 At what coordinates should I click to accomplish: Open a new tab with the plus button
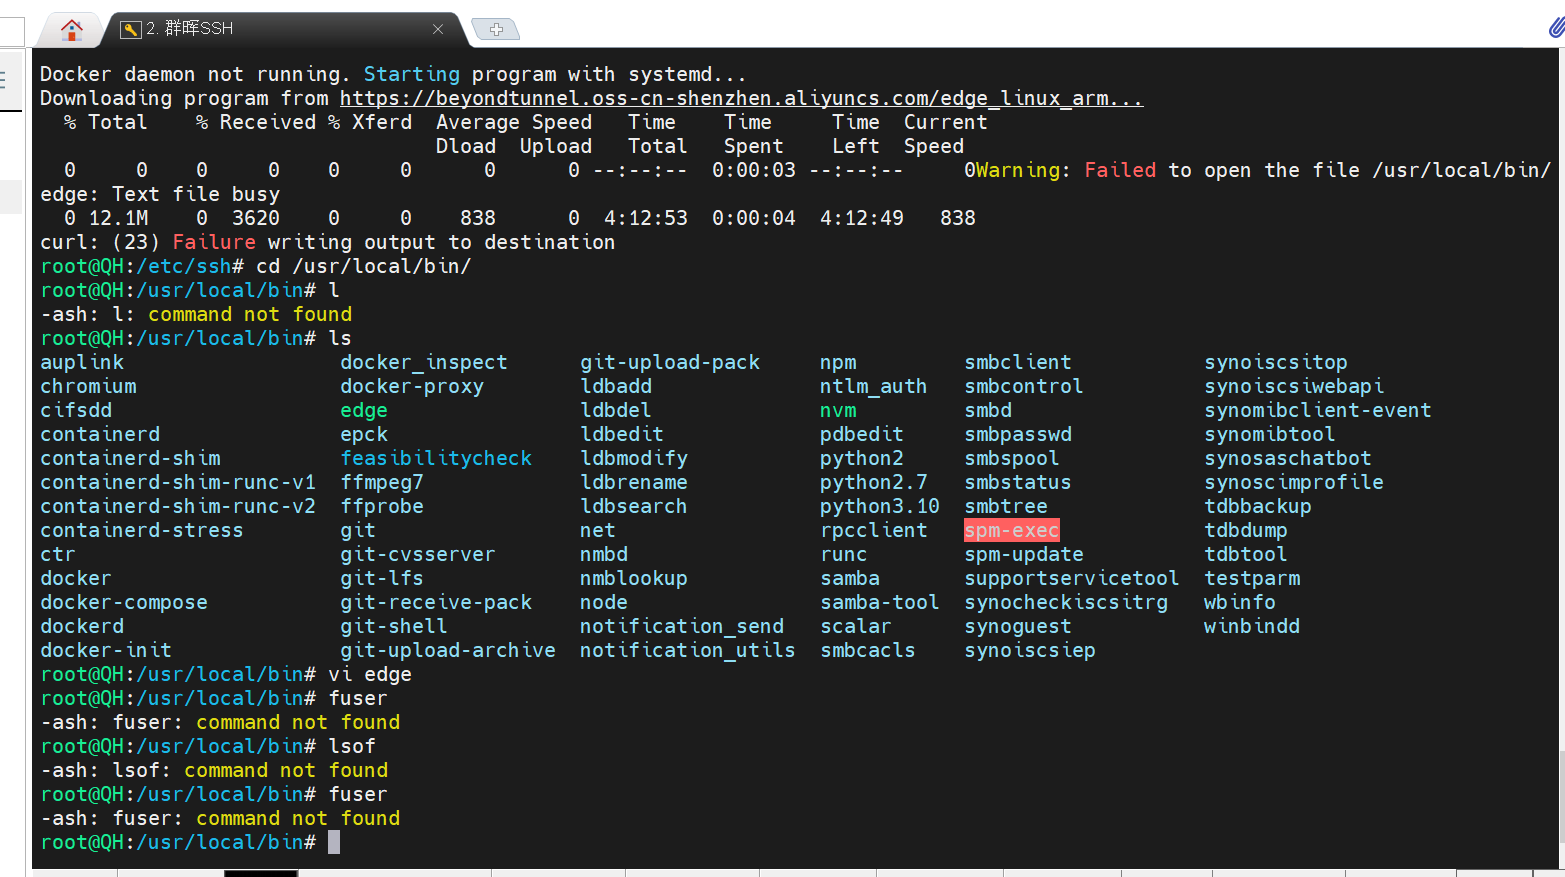point(496,29)
